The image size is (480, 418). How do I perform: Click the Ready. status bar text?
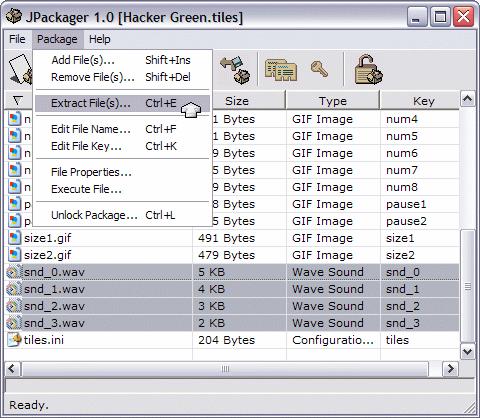coord(29,405)
